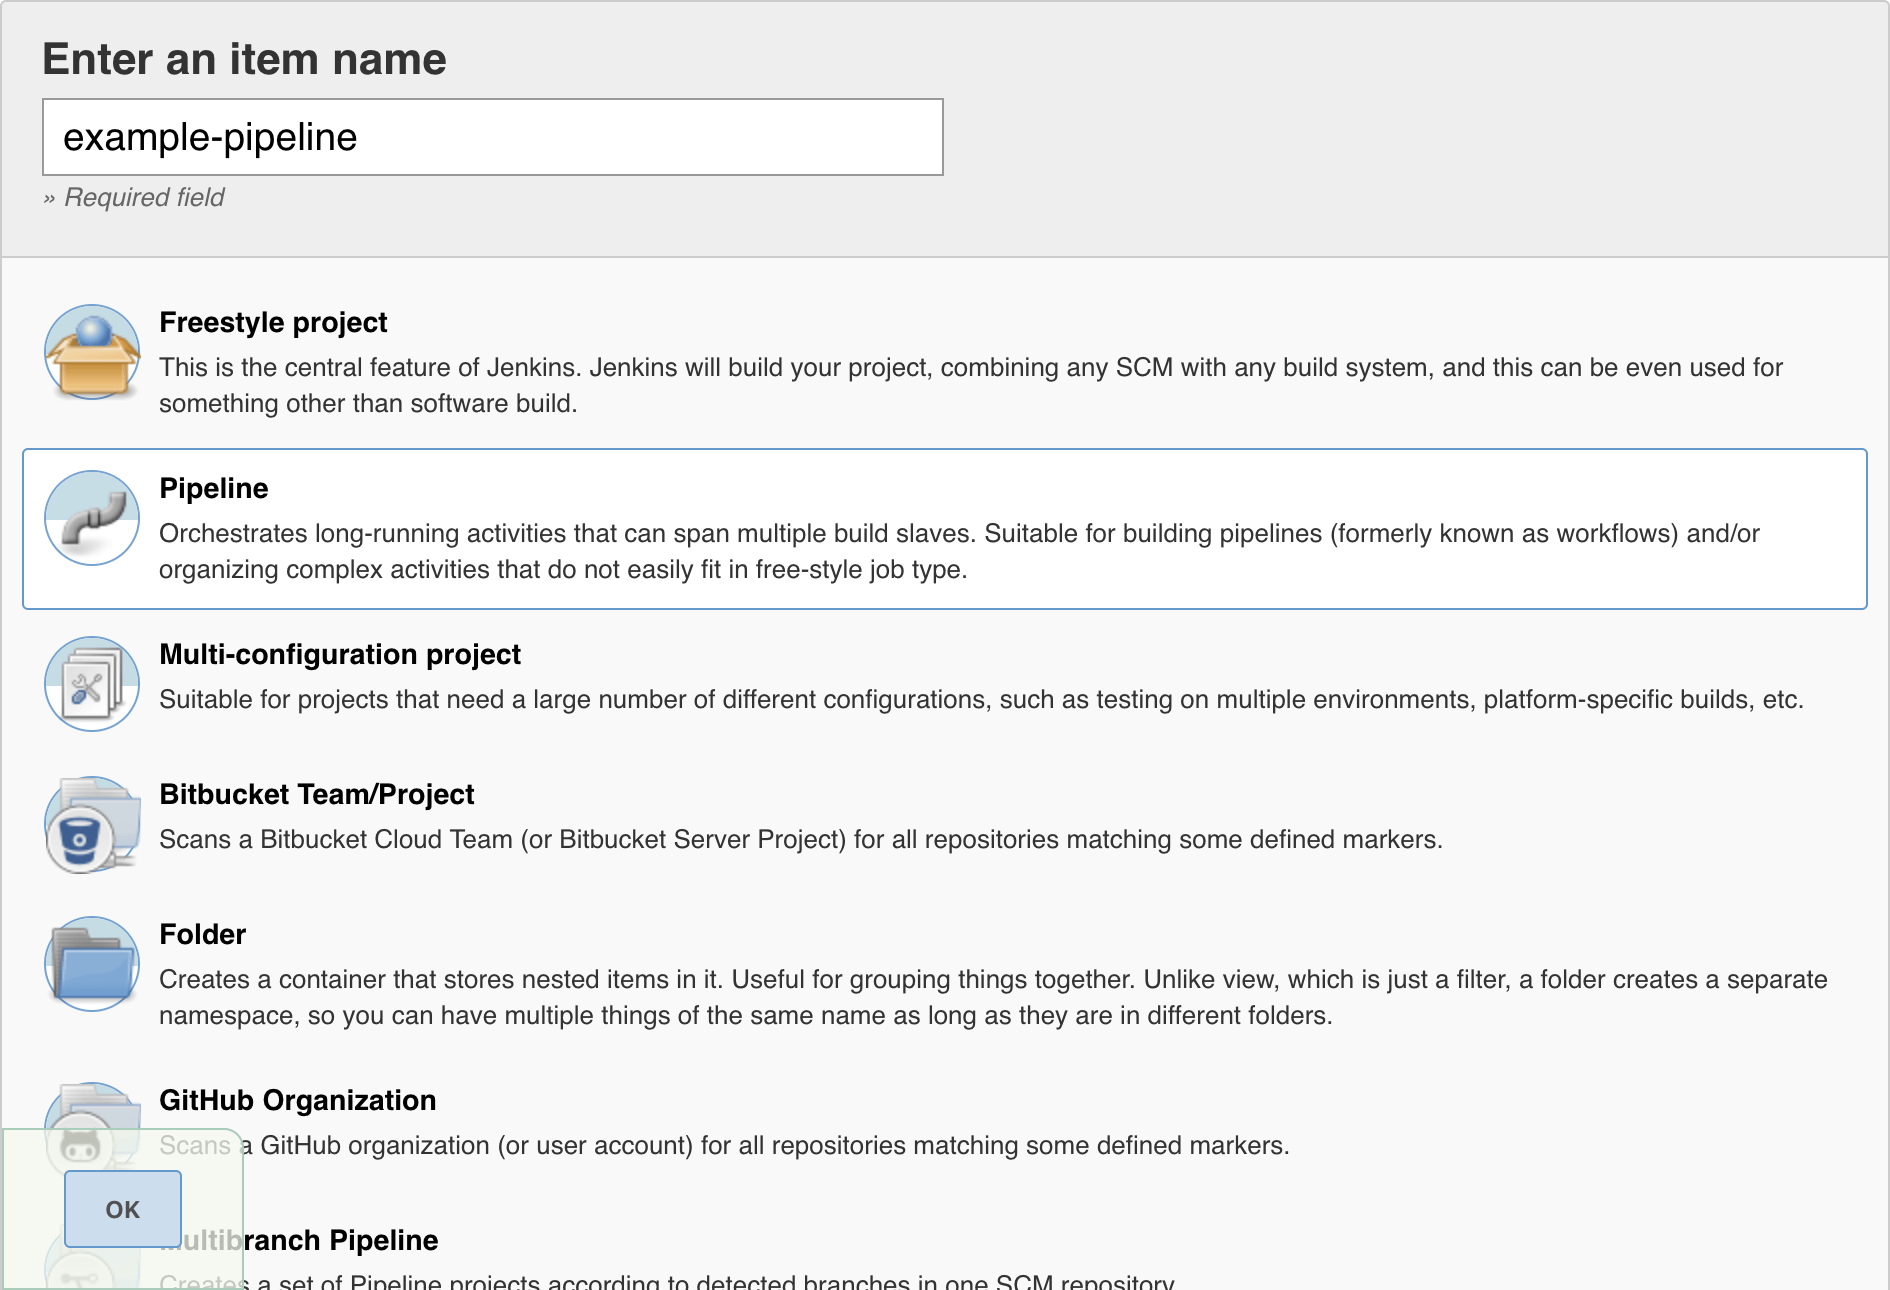Choose the Pipeline item type heading
Viewport: 1890px width, 1290px height.
(214, 488)
